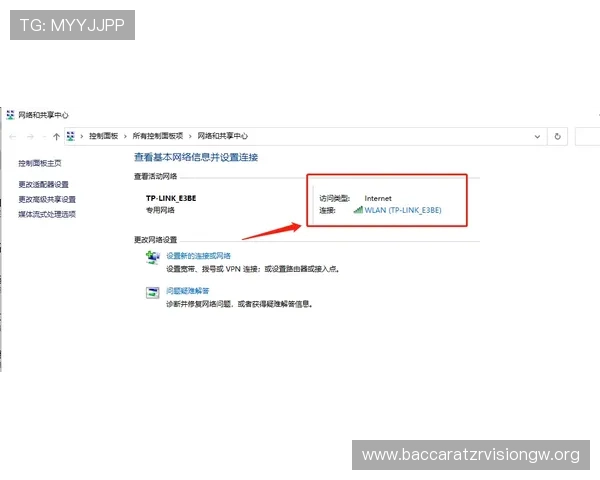Open 媒体流式处理选项 link
Screen dimensions: 600x480
tap(47, 214)
